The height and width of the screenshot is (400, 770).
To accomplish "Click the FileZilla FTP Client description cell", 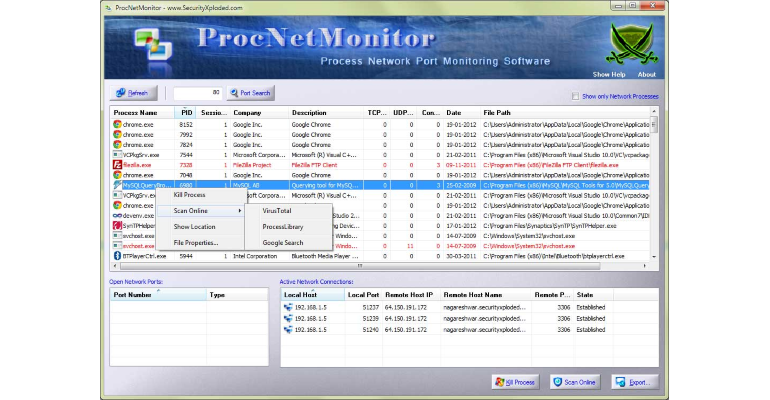I will [314, 165].
